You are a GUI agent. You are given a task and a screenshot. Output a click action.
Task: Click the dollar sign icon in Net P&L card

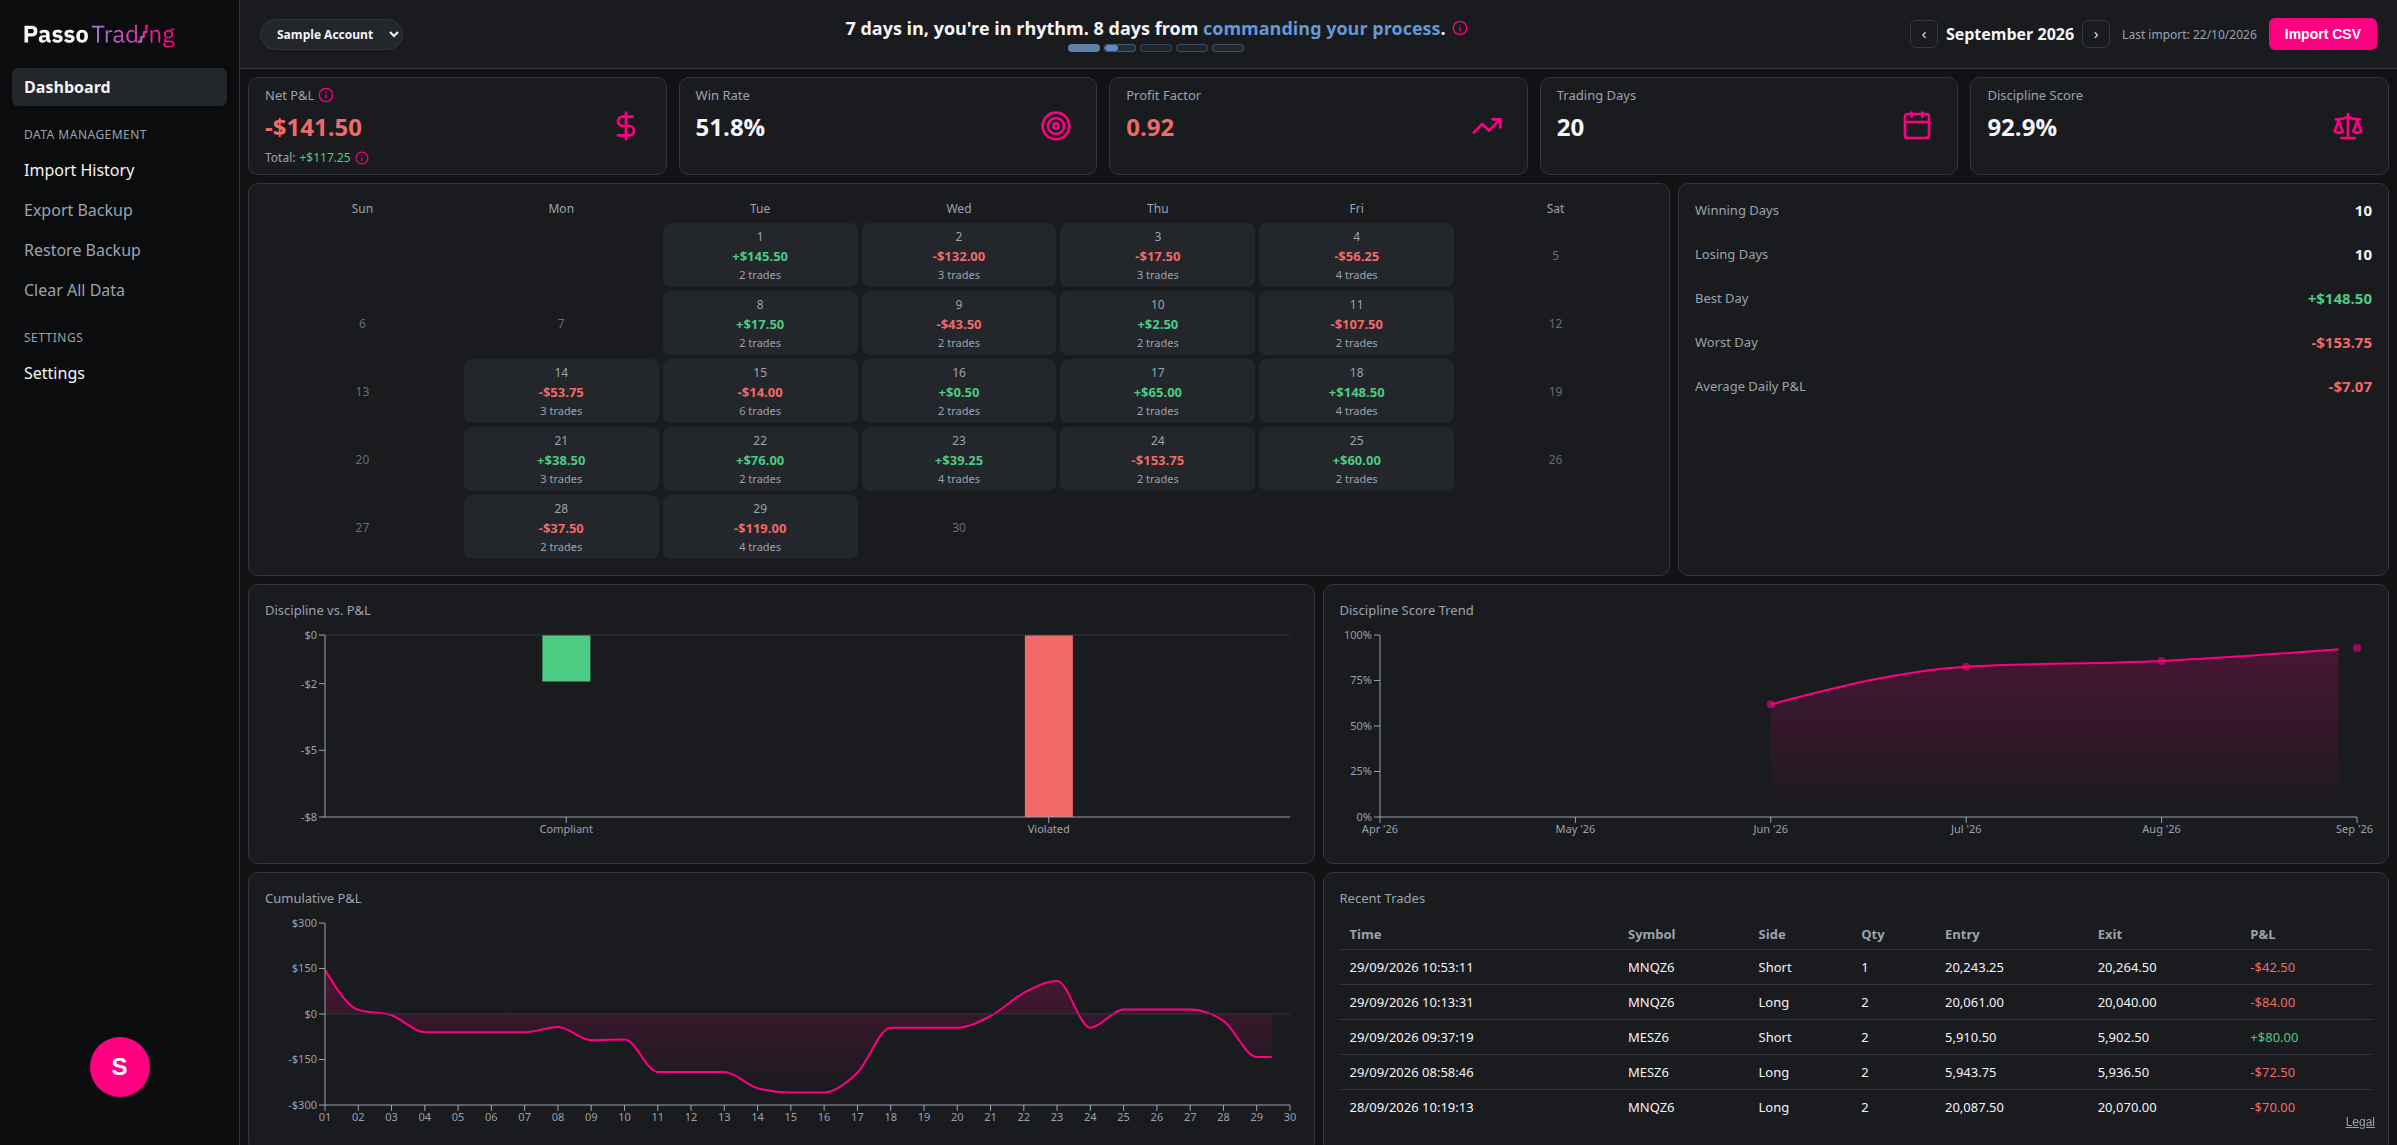[x=626, y=126]
